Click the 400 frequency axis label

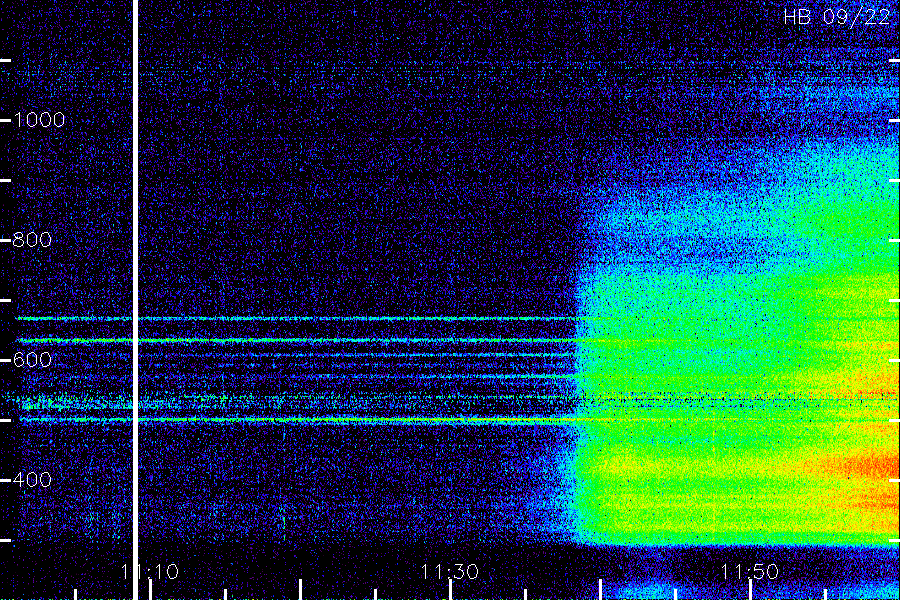click(x=32, y=479)
